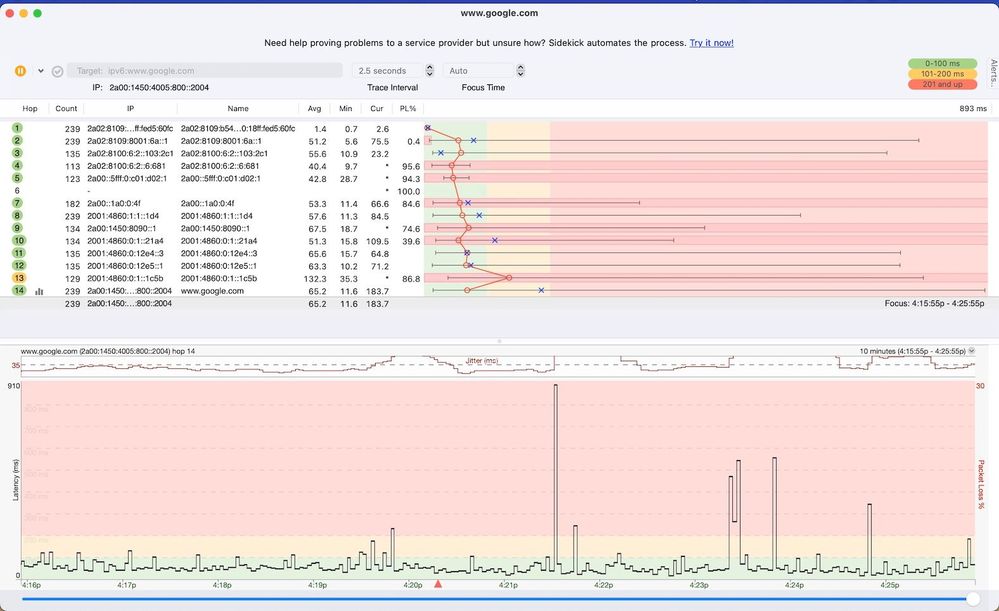
Task: Open the Alerts side tab
Action: click(x=993, y=73)
